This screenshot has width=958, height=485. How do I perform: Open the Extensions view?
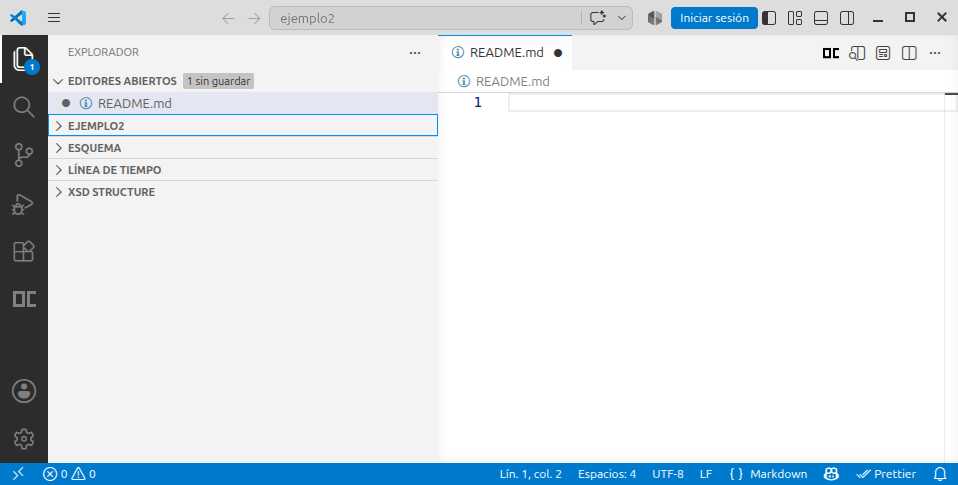(24, 251)
